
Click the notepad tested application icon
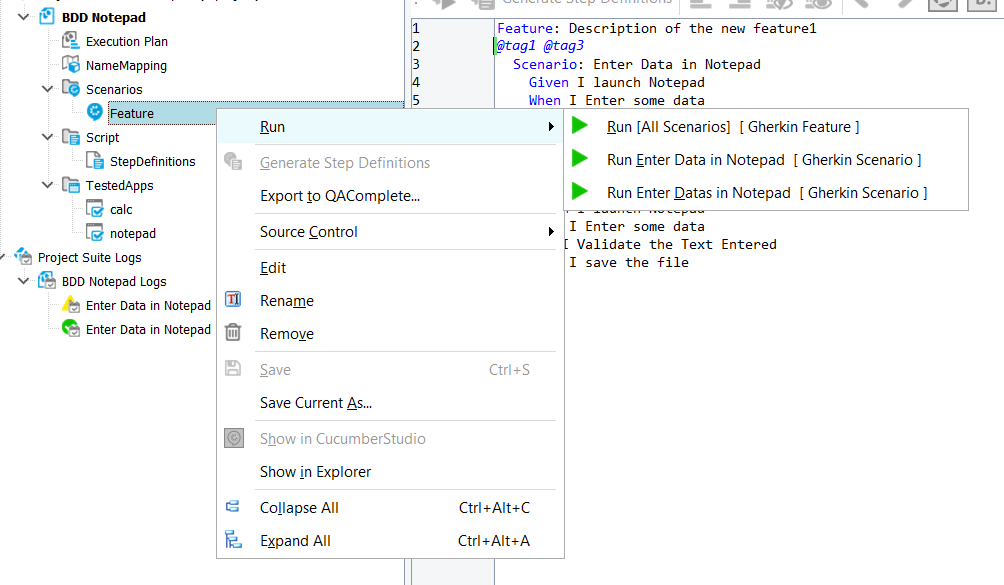tap(94, 232)
